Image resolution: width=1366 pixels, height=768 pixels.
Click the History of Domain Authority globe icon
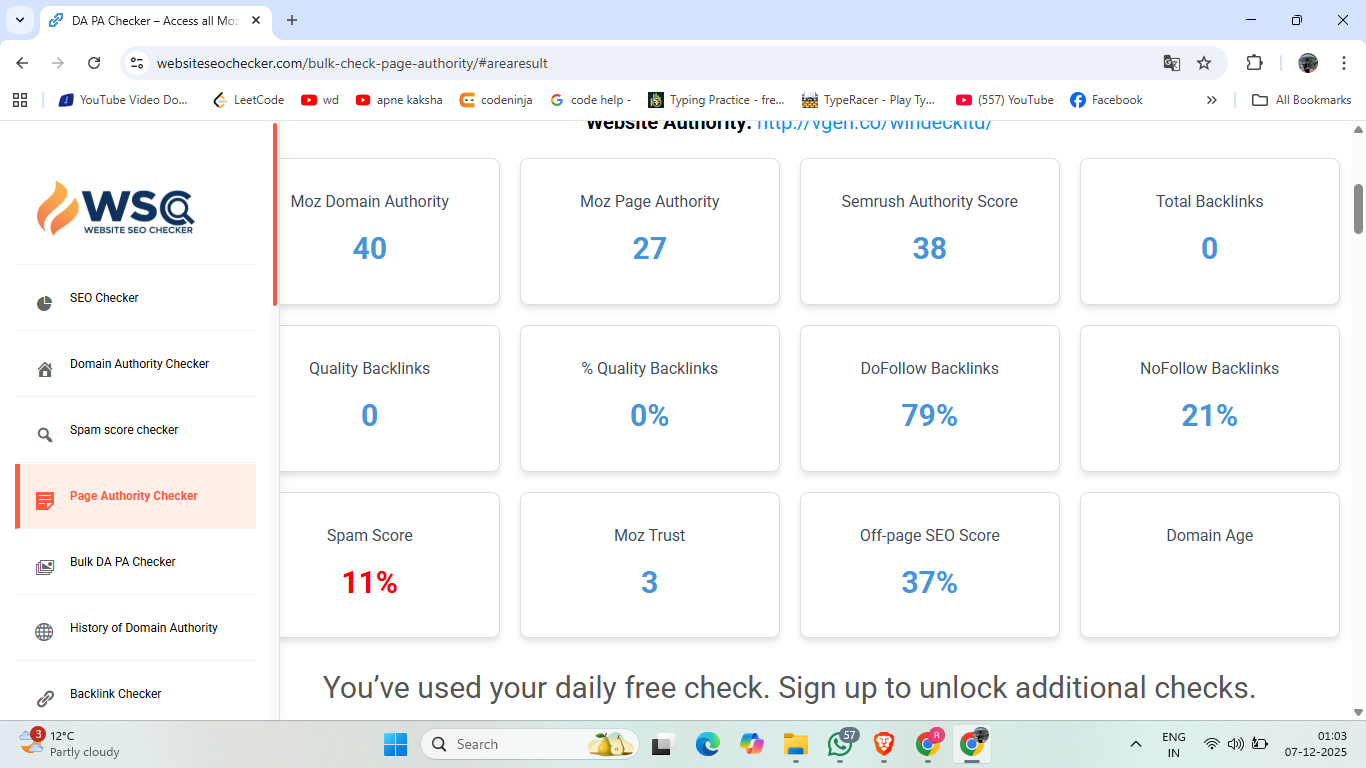pos(44,632)
